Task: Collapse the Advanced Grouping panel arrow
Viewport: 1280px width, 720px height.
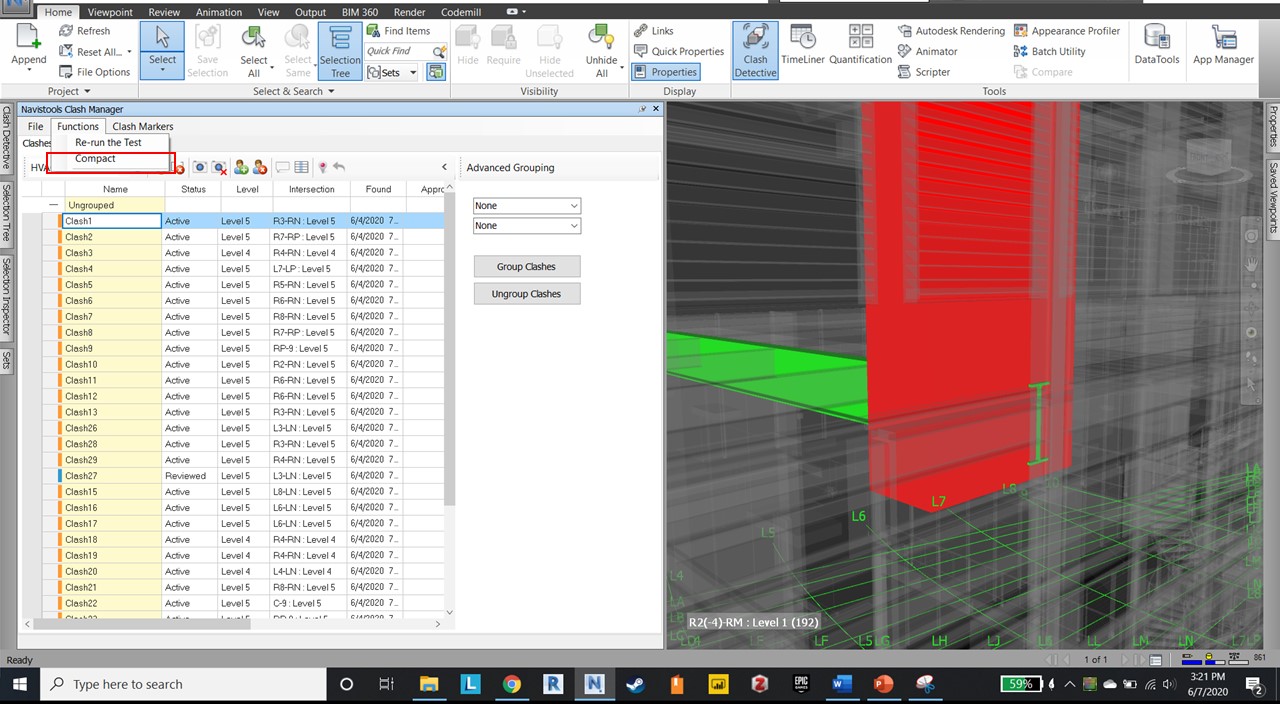Action: [445, 167]
